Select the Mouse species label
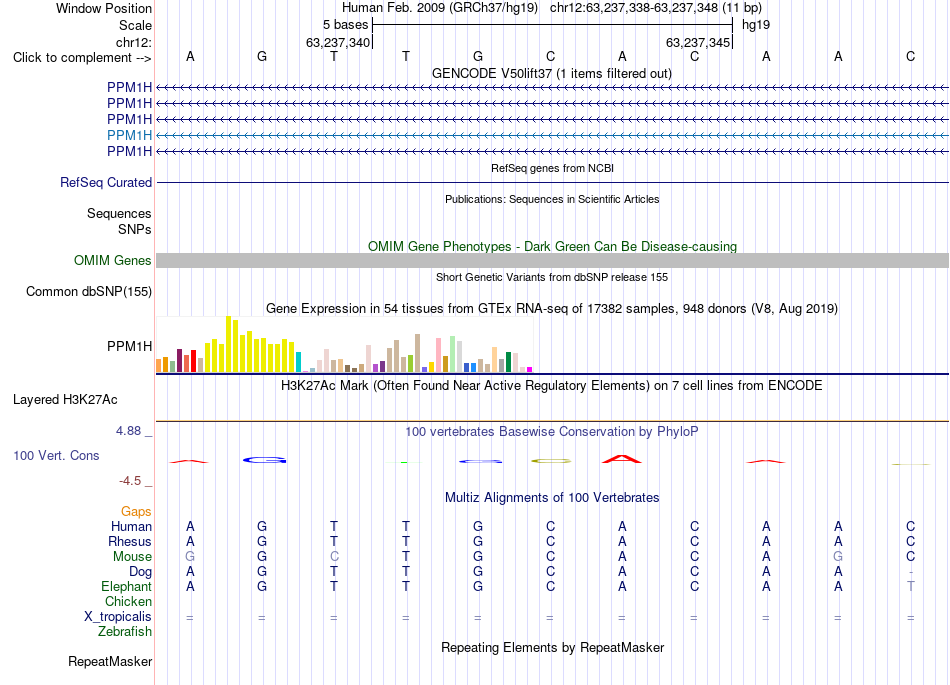The width and height of the screenshot is (950, 685). pyautogui.click(x=132, y=557)
